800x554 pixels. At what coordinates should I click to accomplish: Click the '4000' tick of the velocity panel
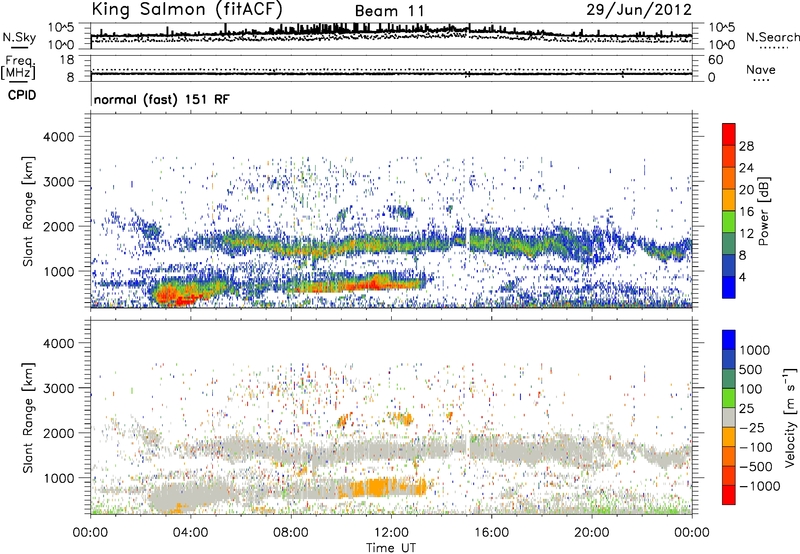tap(58, 343)
